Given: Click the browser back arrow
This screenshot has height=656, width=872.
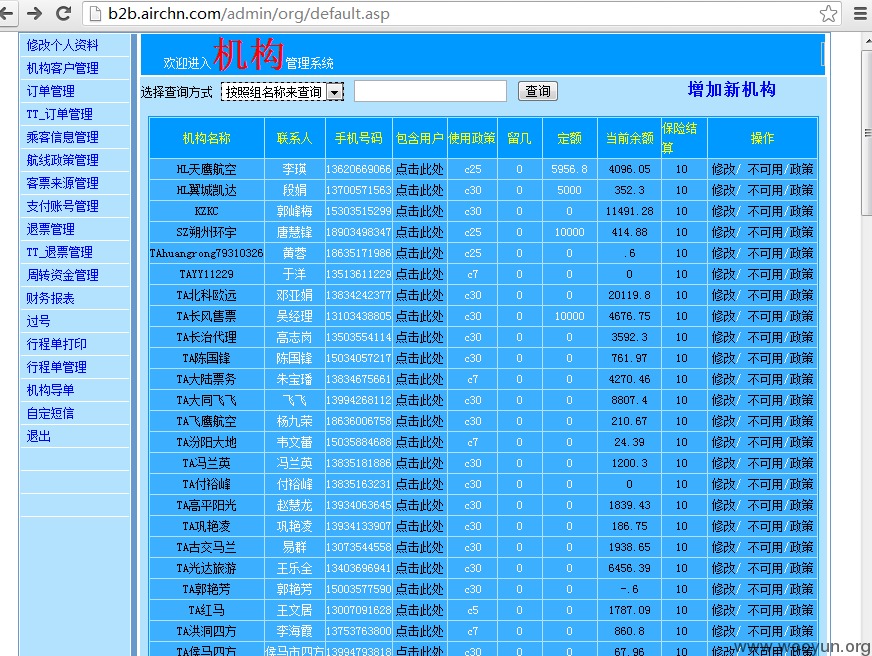Looking at the screenshot, I should tap(7, 13).
